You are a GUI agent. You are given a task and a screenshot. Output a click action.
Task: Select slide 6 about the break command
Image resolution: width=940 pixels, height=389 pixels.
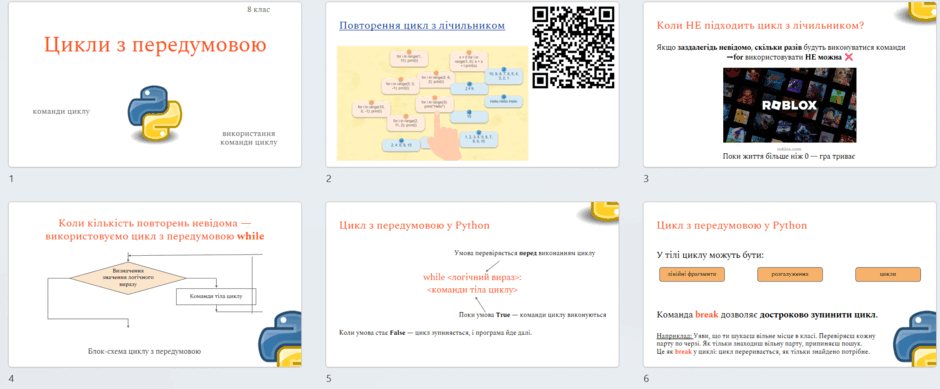tap(790, 284)
